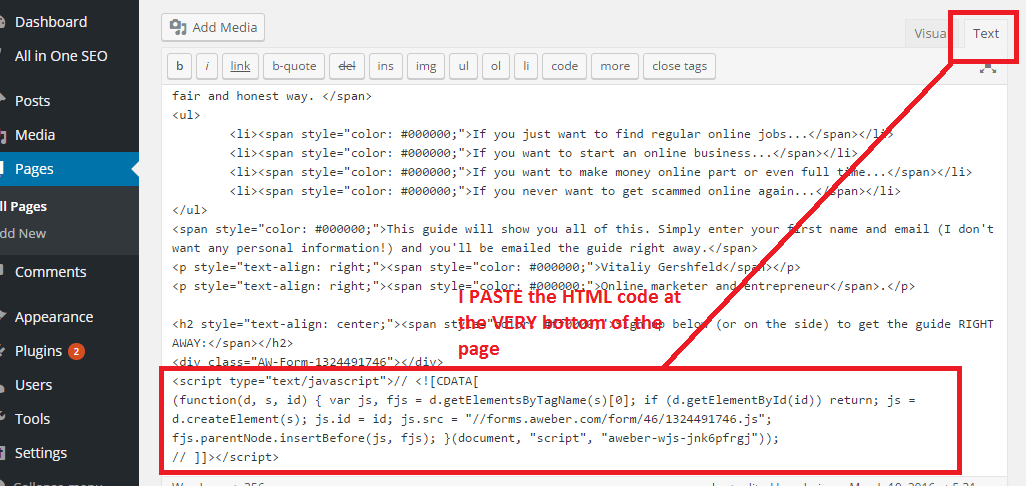This screenshot has height=486, width=1026.
Task: Click the Plugins update count badge
Action: (76, 352)
